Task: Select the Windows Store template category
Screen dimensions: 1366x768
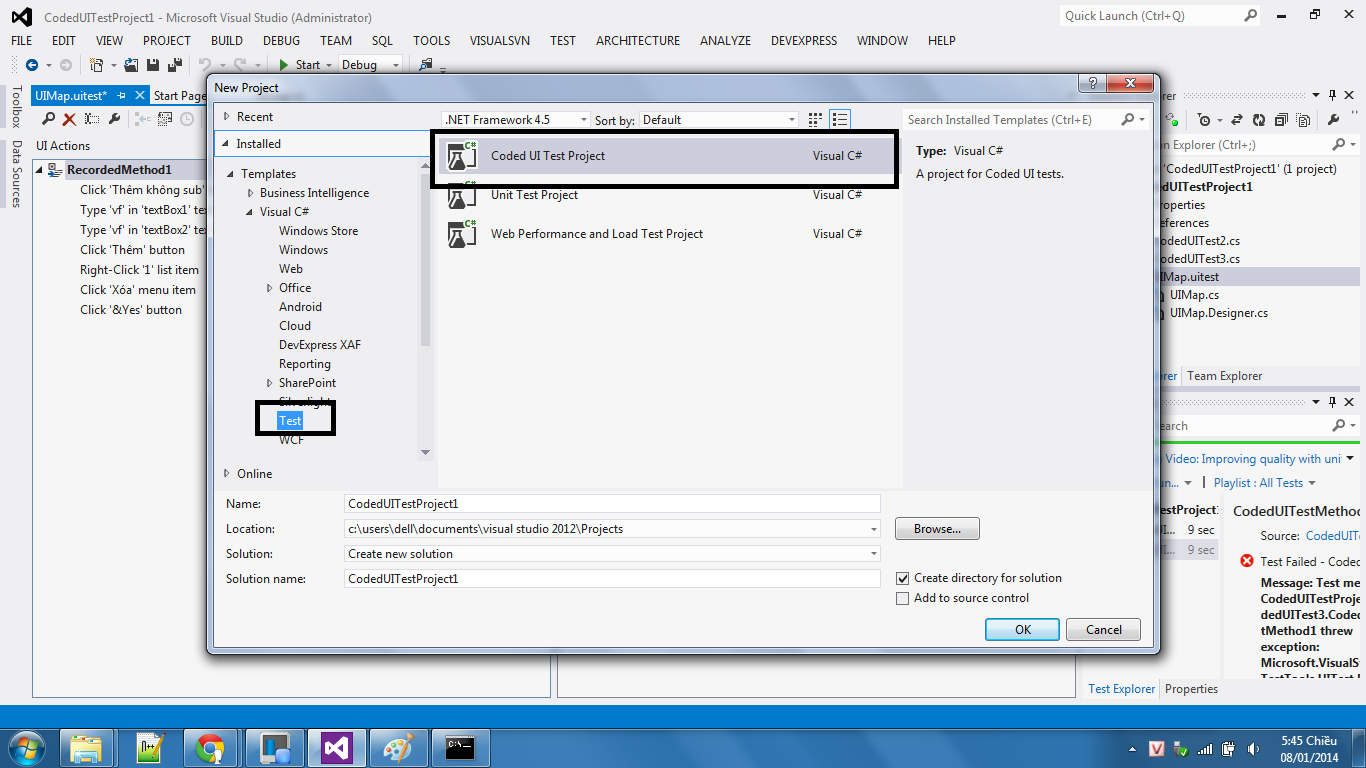Action: (318, 231)
